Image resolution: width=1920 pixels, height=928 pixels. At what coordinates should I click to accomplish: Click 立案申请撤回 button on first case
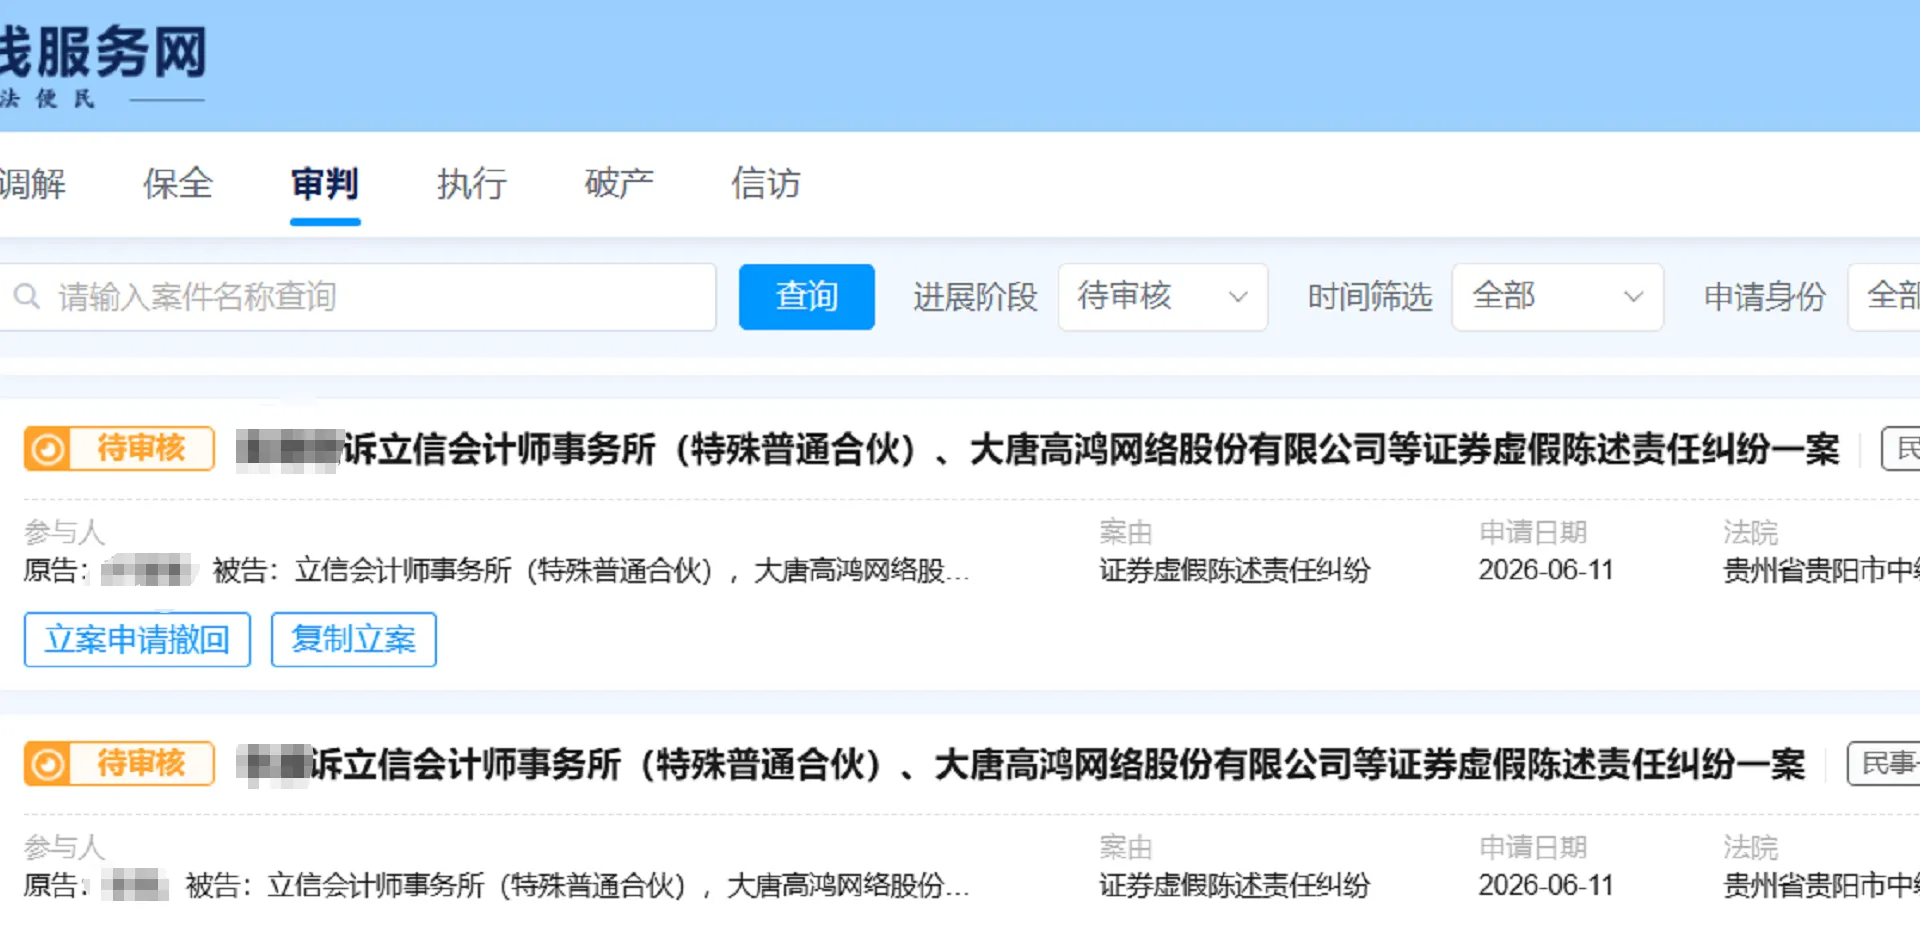click(137, 639)
